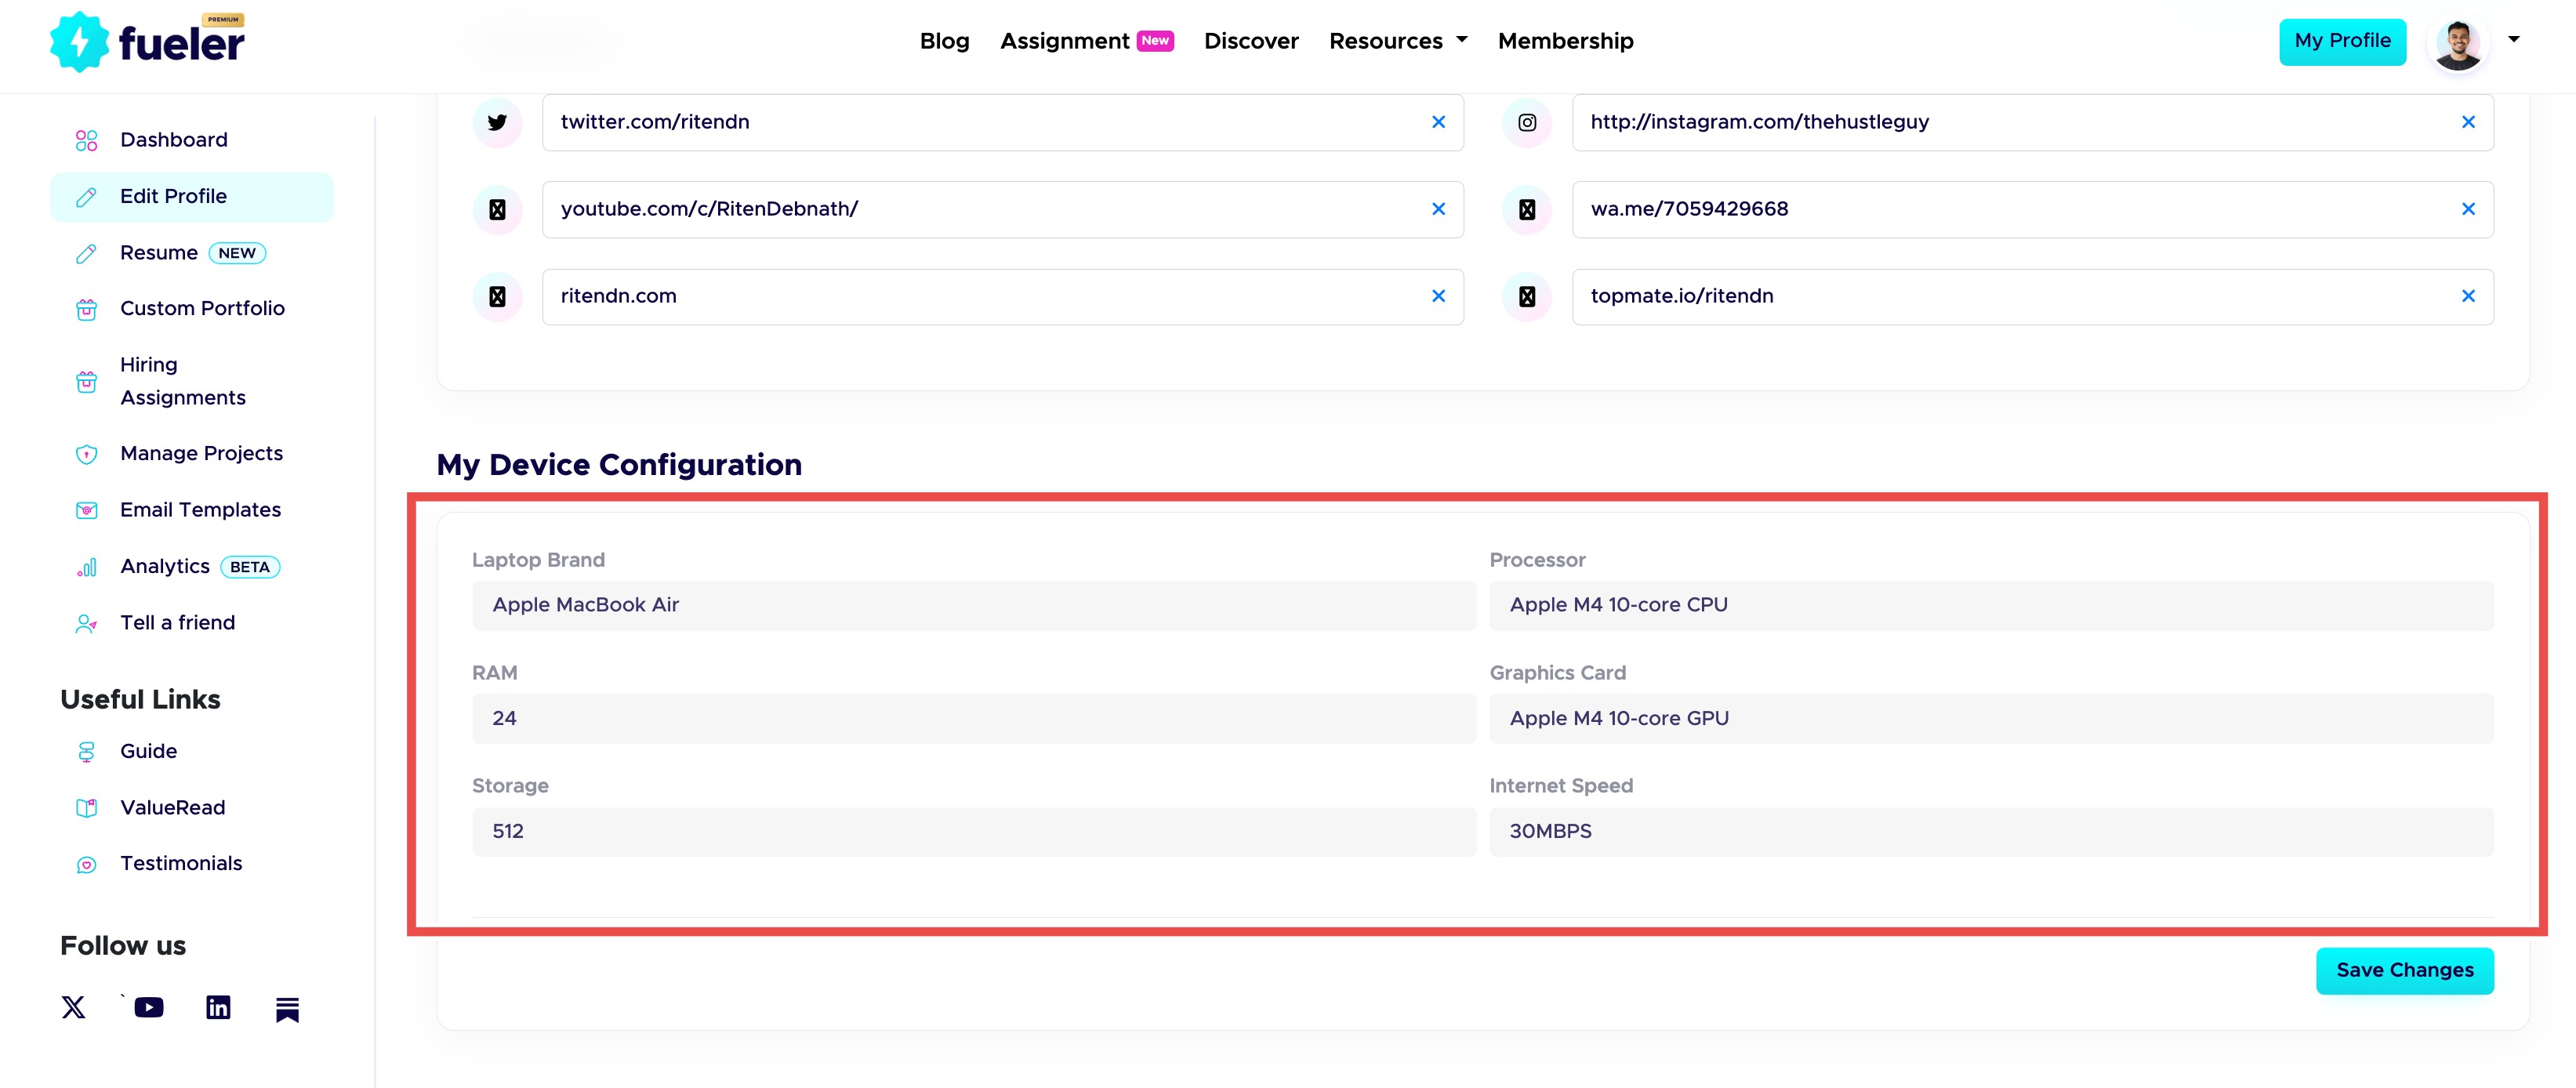The width and height of the screenshot is (2576, 1088).
Task: Open the user avatar menu
Action: pos(2458,44)
